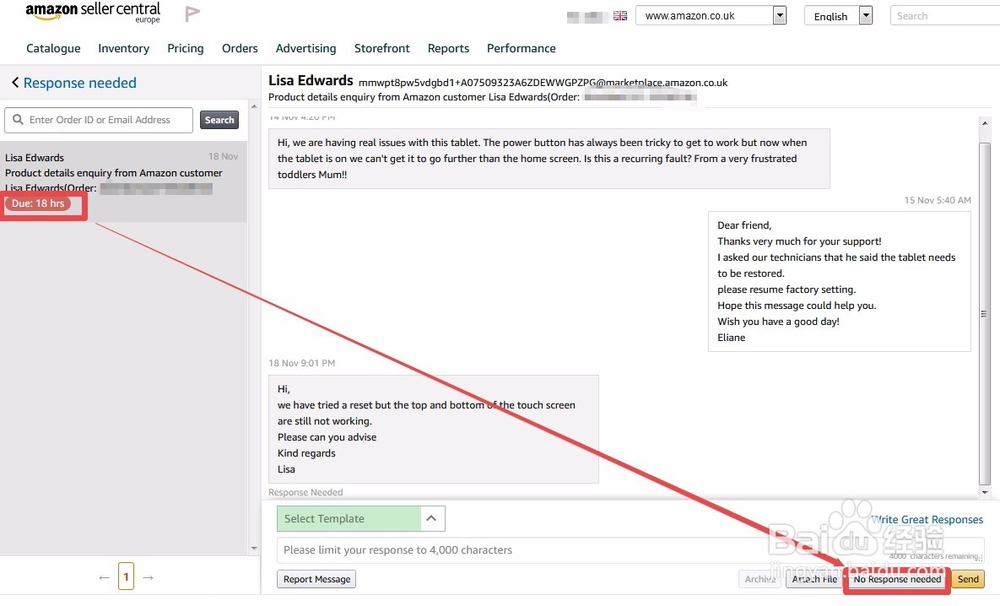Go to next page arrow in pagination
The width and height of the screenshot is (1000, 606).
[x=148, y=577]
